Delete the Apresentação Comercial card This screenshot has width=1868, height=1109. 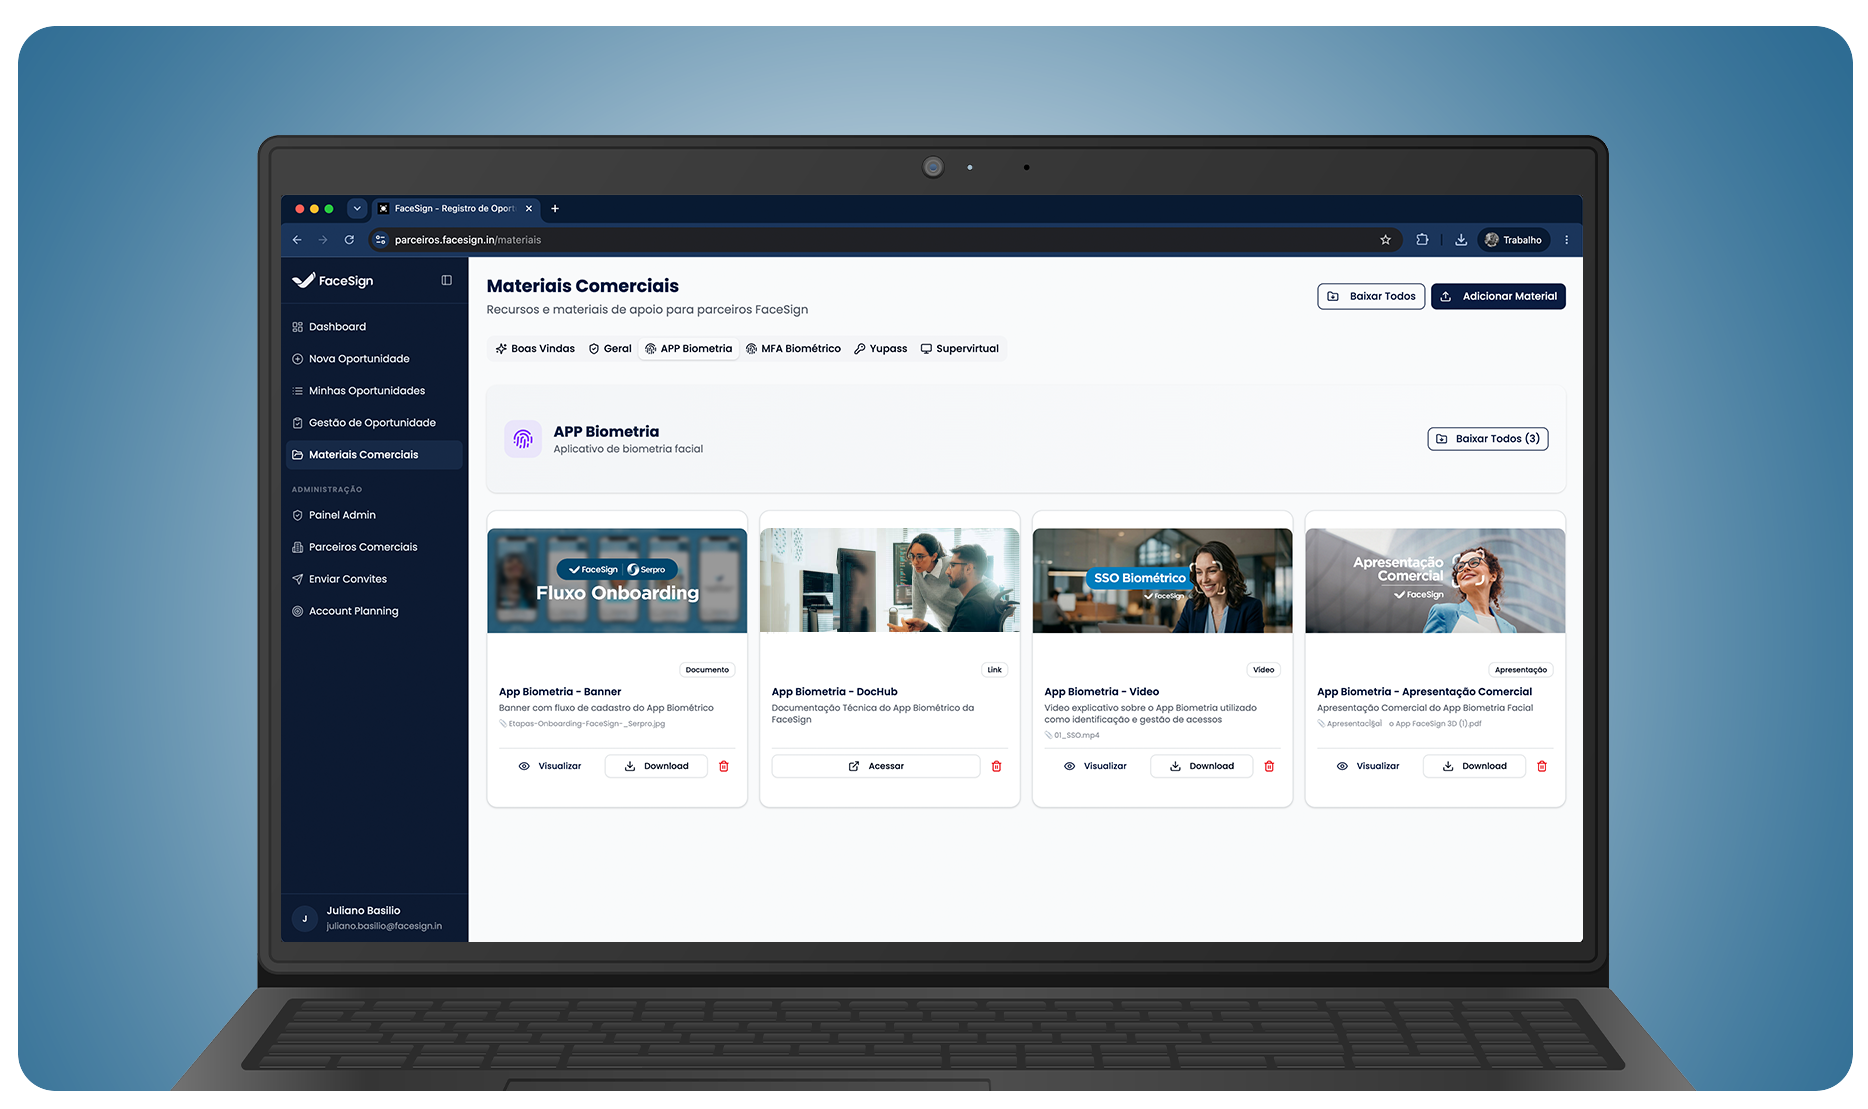point(1542,766)
